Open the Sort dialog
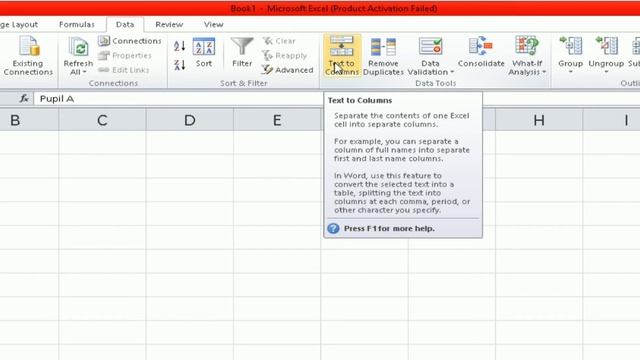640x360 pixels. click(x=204, y=53)
